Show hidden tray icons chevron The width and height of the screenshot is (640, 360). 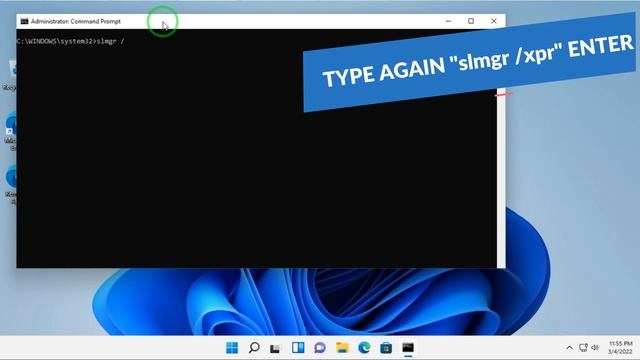pos(569,348)
